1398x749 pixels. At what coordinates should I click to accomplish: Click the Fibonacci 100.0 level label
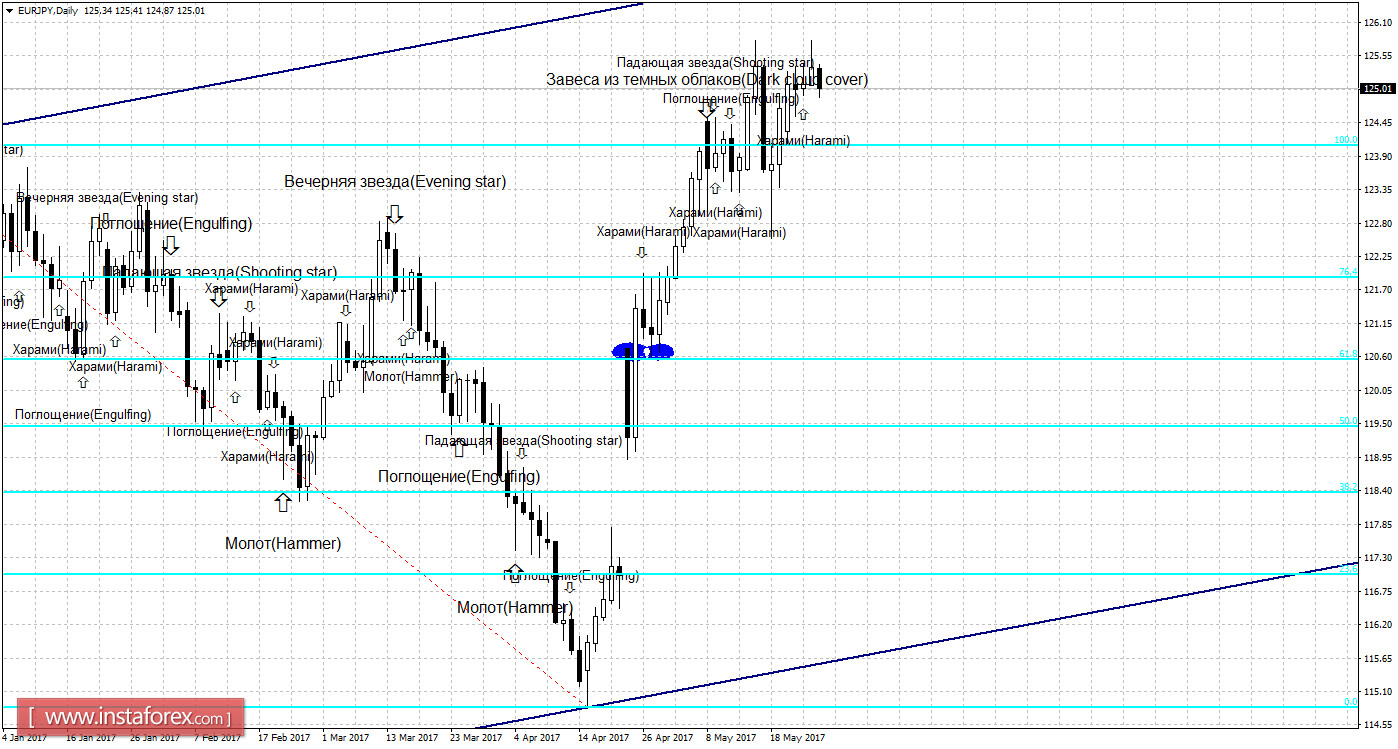[x=1345, y=140]
